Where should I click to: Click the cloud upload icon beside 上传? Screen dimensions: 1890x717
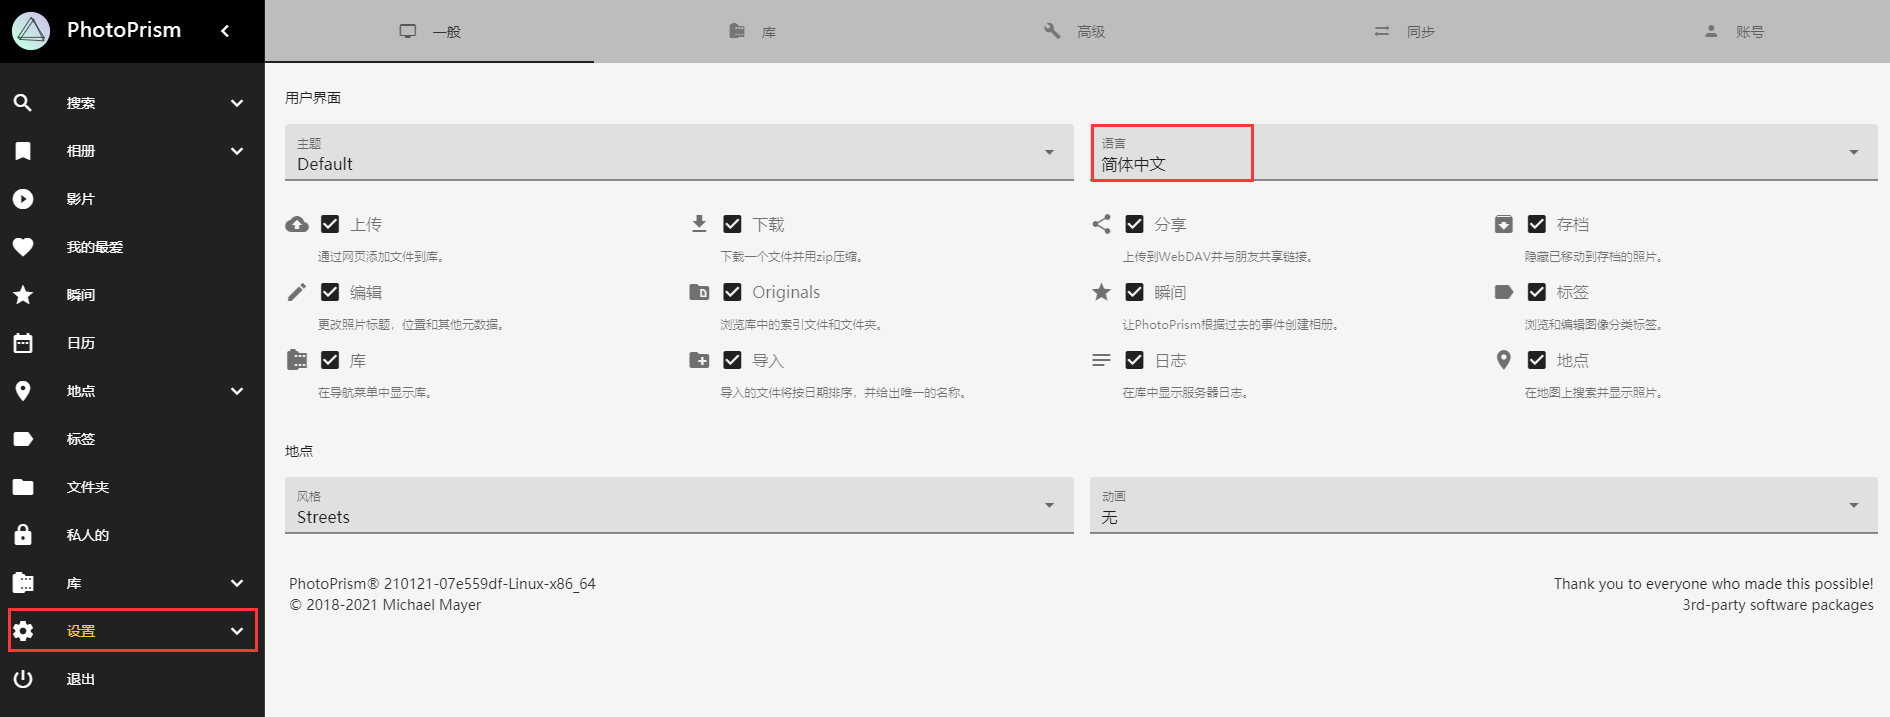(297, 224)
